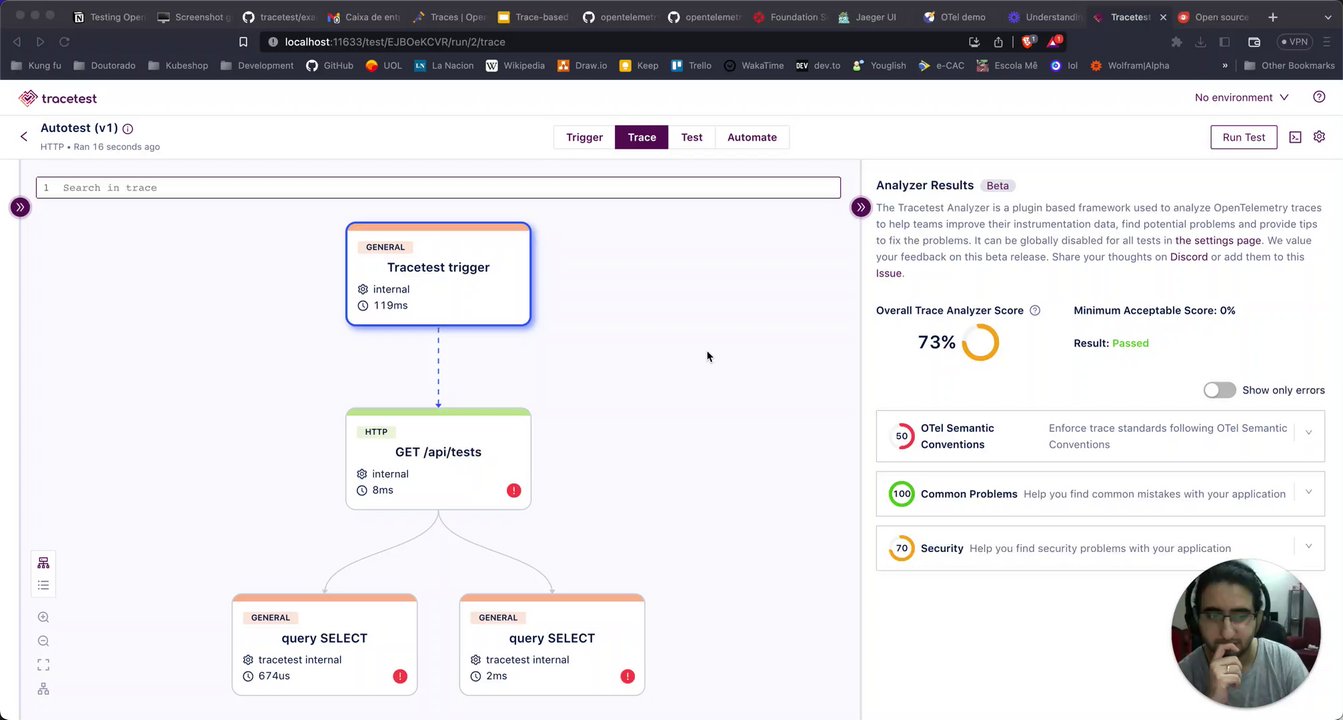
Task: Open the Issue link
Action: [889, 273]
